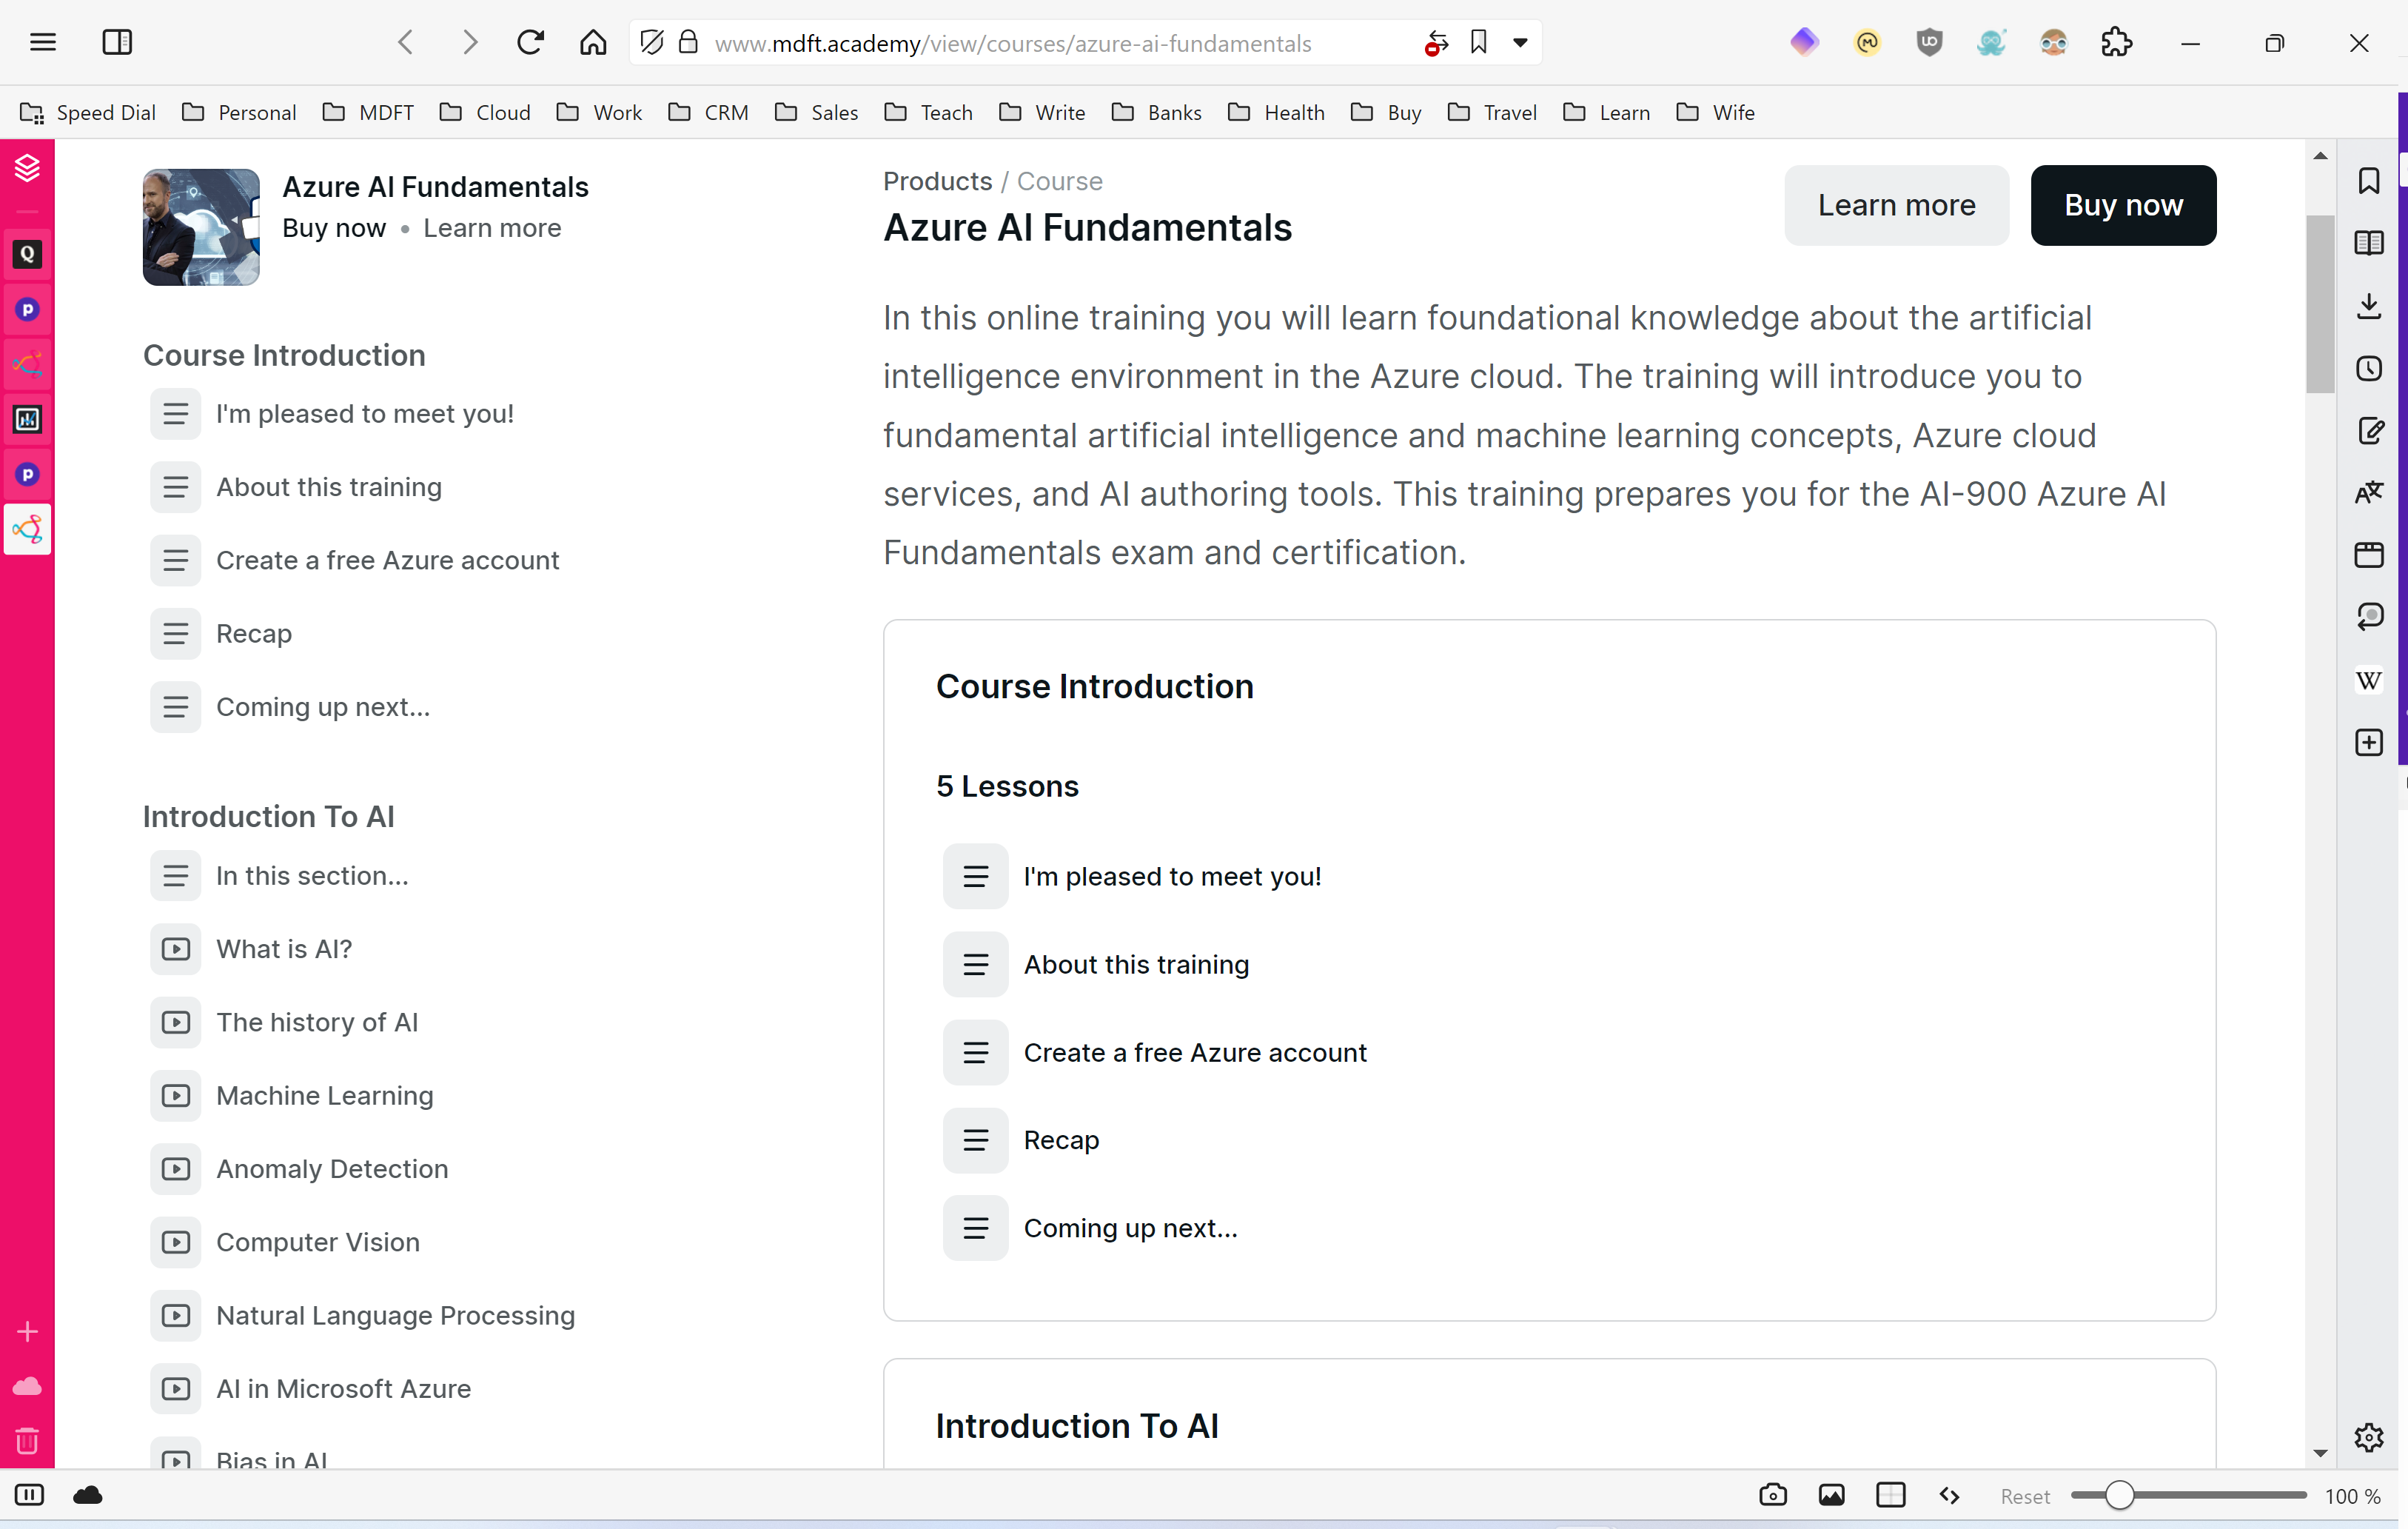Viewport: 2408px width, 1529px height.
Task: Toggle the tracker blocker shield icon
Action: [x=651, y=43]
